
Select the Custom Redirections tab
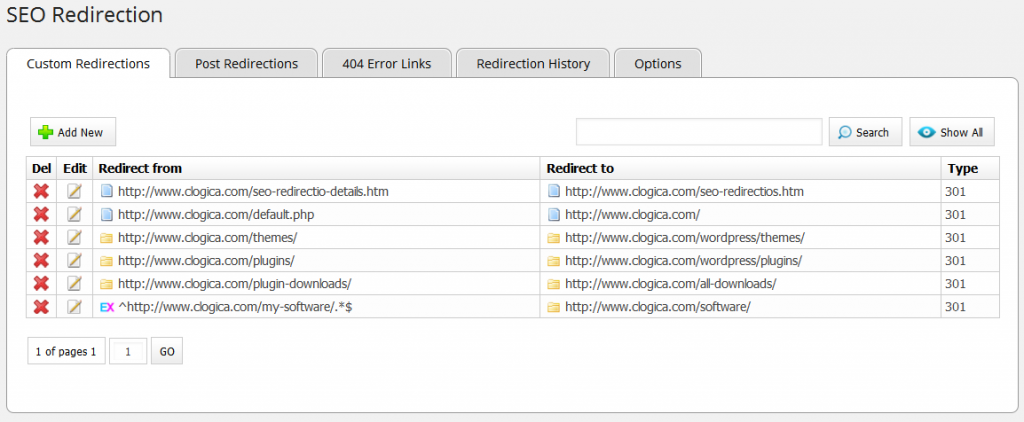coord(88,63)
